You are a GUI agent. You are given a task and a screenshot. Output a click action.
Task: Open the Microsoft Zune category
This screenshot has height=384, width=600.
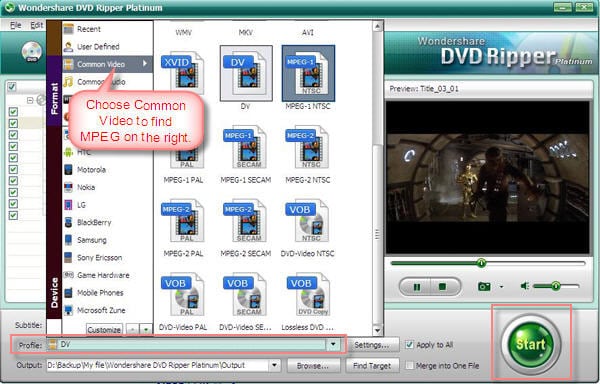point(108,310)
